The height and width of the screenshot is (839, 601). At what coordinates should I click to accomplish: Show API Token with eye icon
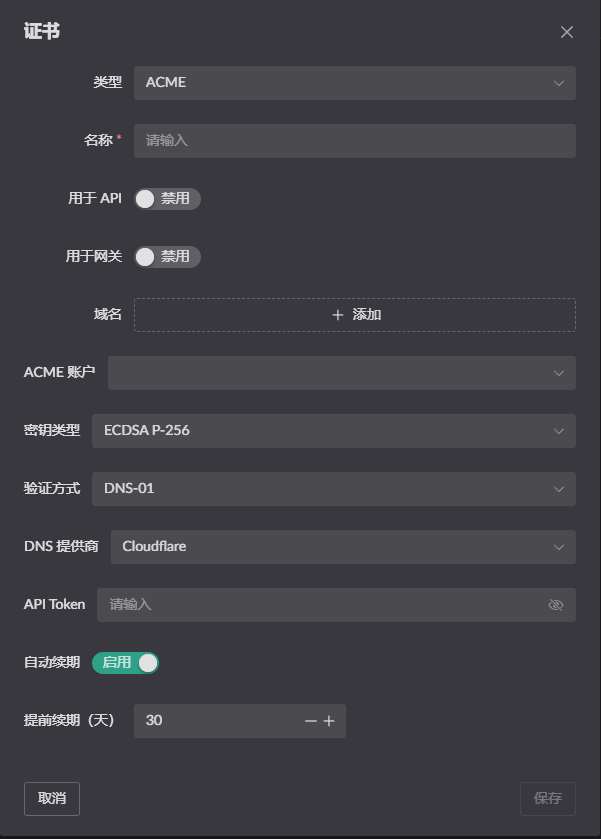point(556,605)
